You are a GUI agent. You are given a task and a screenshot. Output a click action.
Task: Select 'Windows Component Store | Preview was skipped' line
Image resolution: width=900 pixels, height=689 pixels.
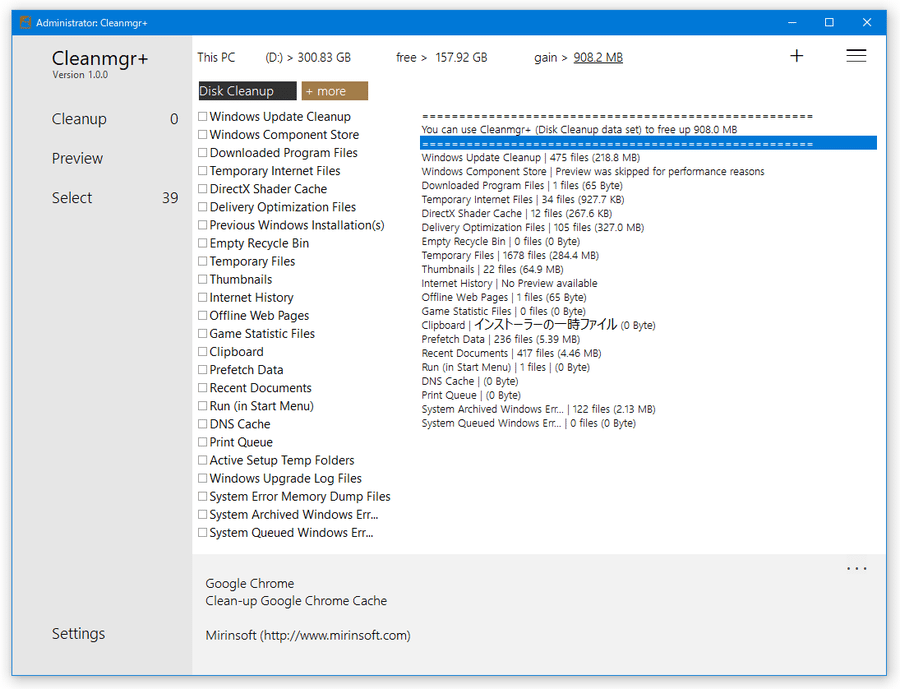click(x=593, y=172)
